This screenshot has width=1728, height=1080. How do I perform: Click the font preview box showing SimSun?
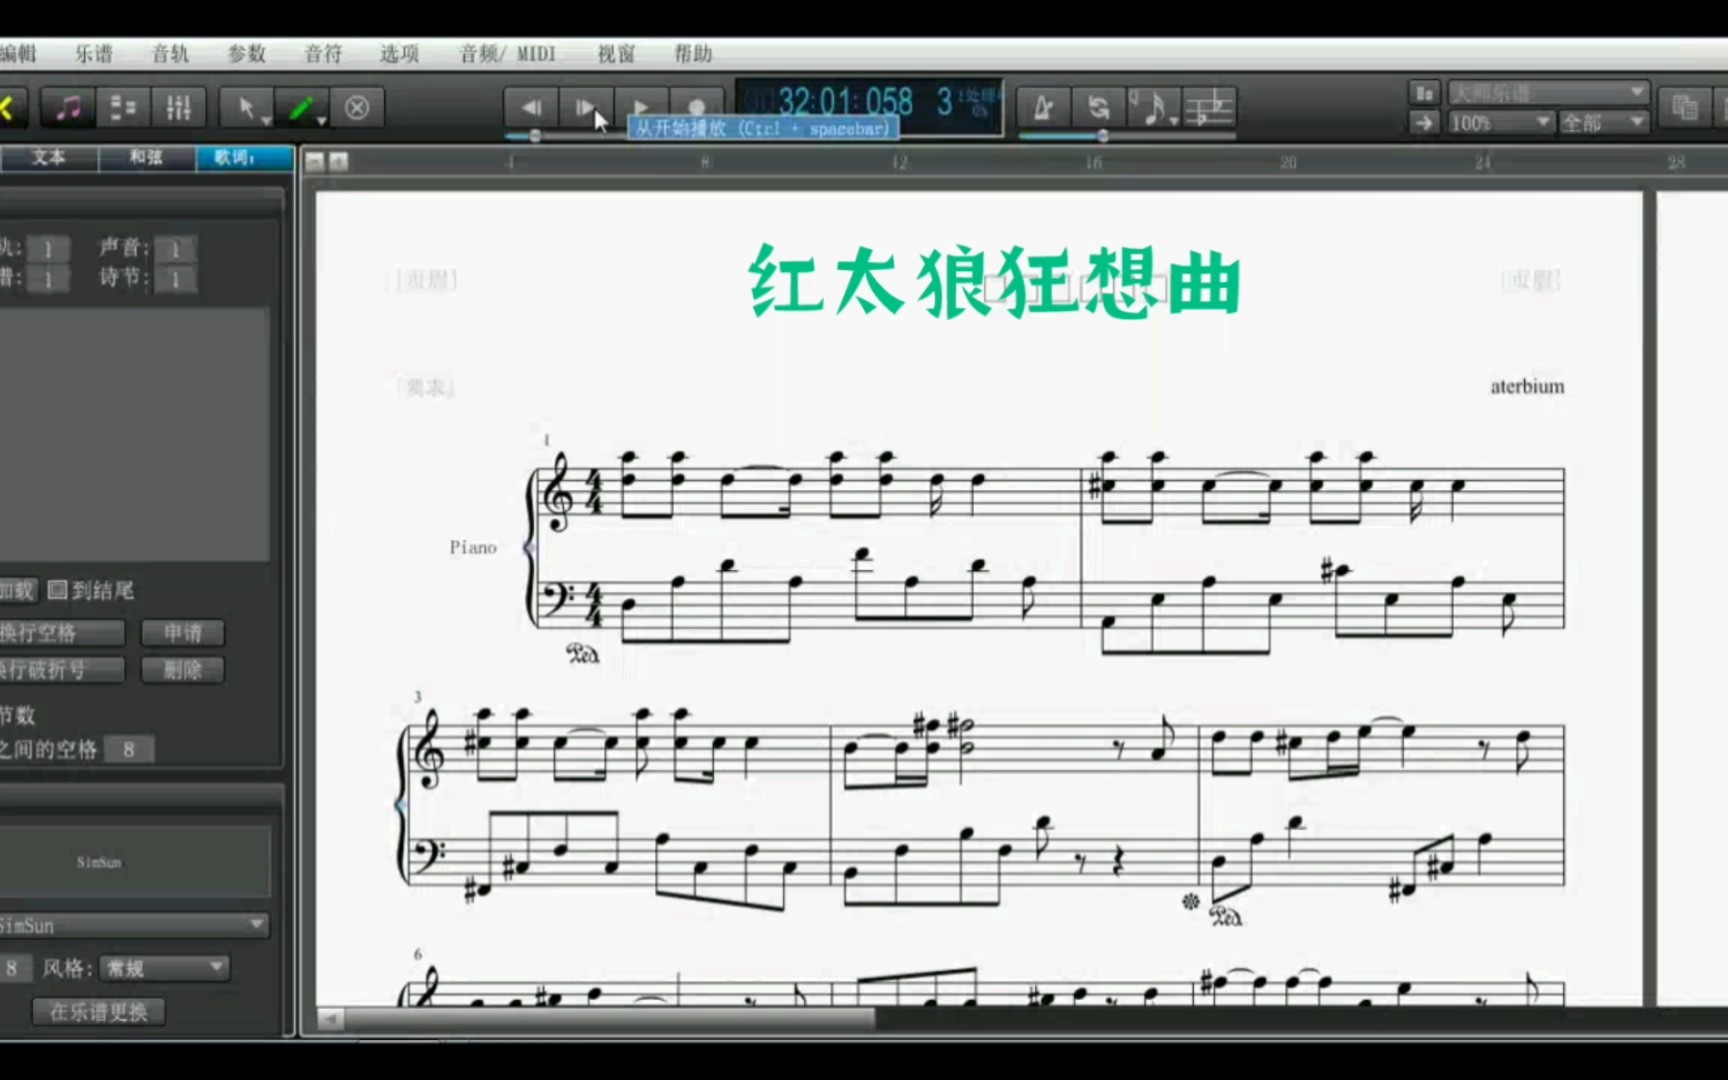[x=134, y=861]
